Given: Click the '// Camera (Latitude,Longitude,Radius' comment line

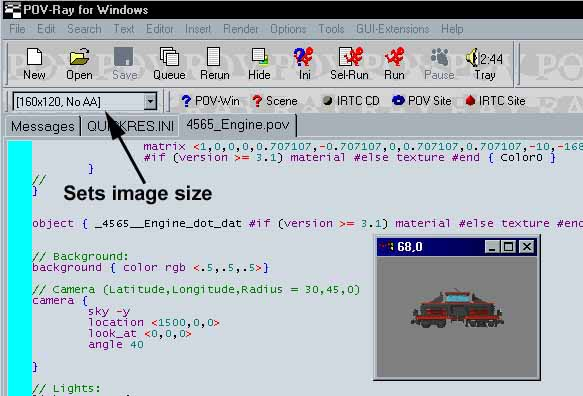Looking at the screenshot, I should pos(196,289).
